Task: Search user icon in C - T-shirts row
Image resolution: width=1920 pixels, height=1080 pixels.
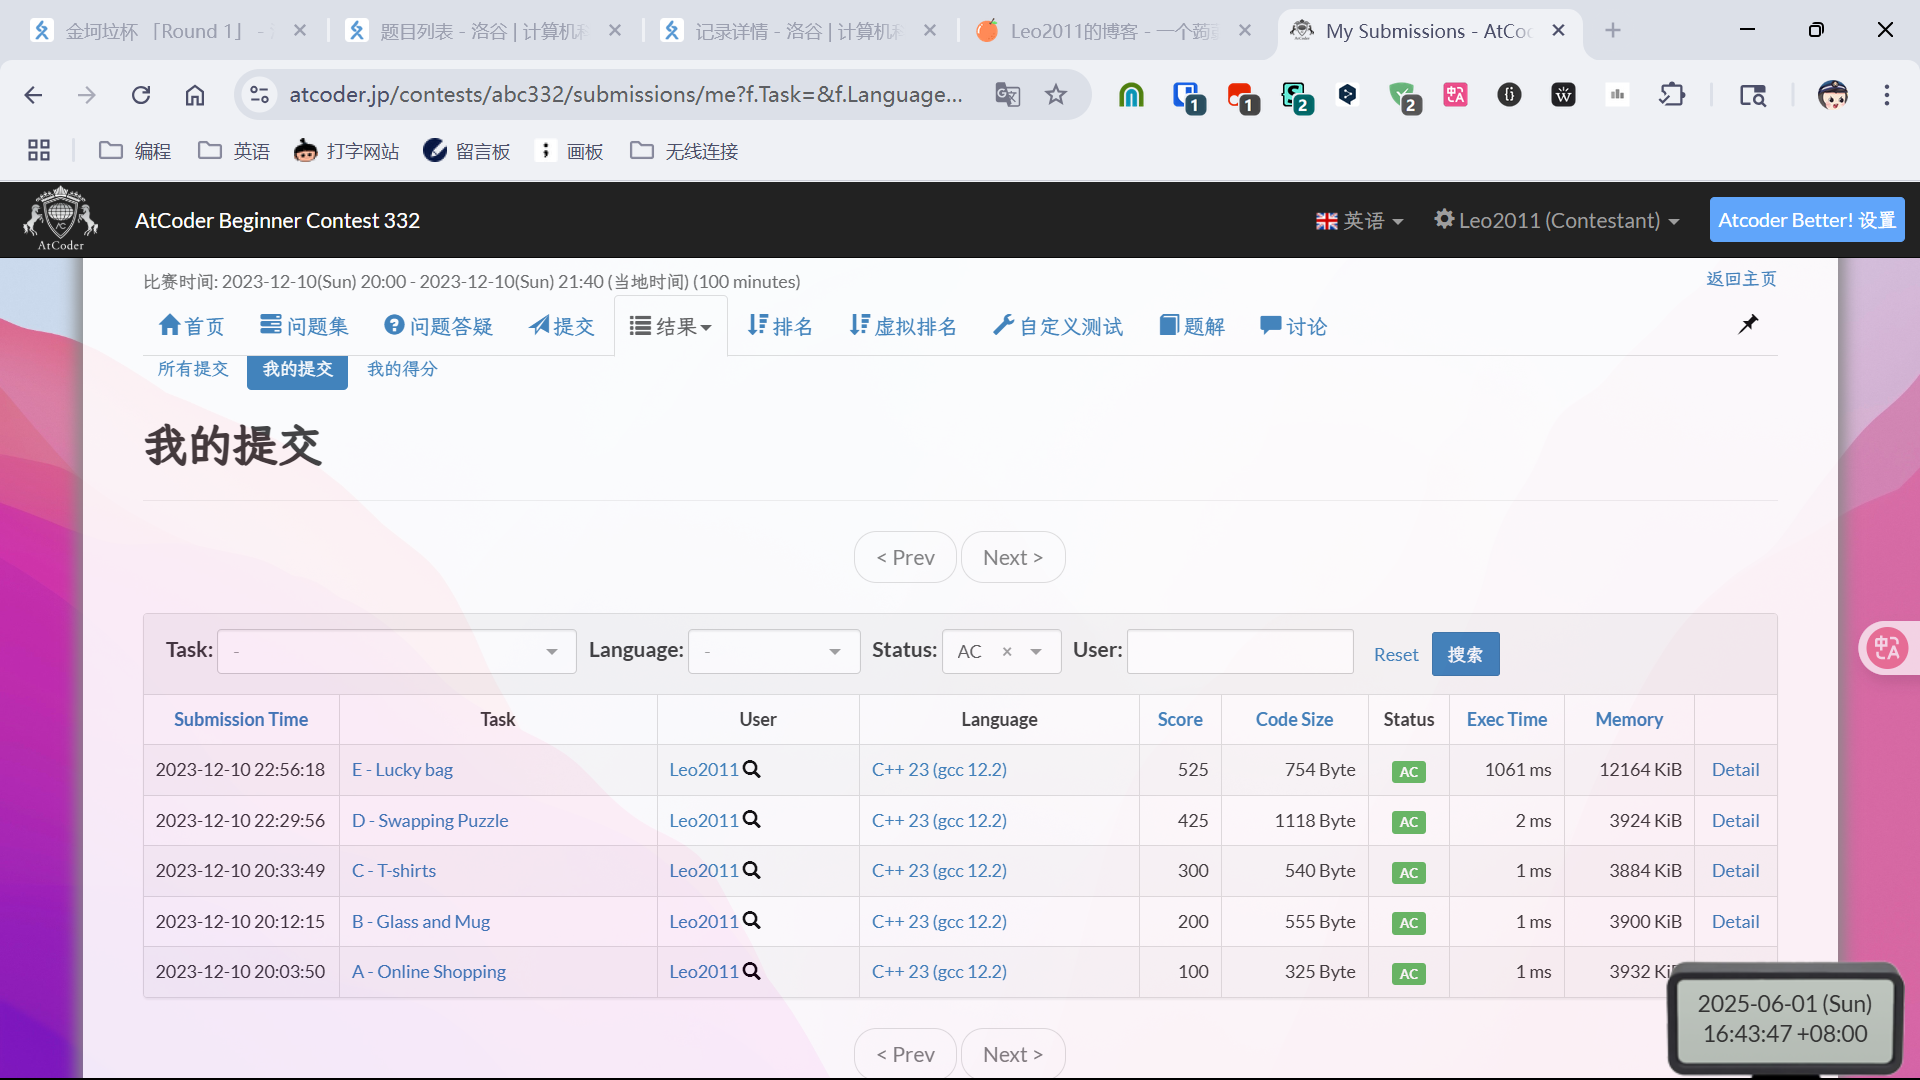Action: (x=752, y=870)
